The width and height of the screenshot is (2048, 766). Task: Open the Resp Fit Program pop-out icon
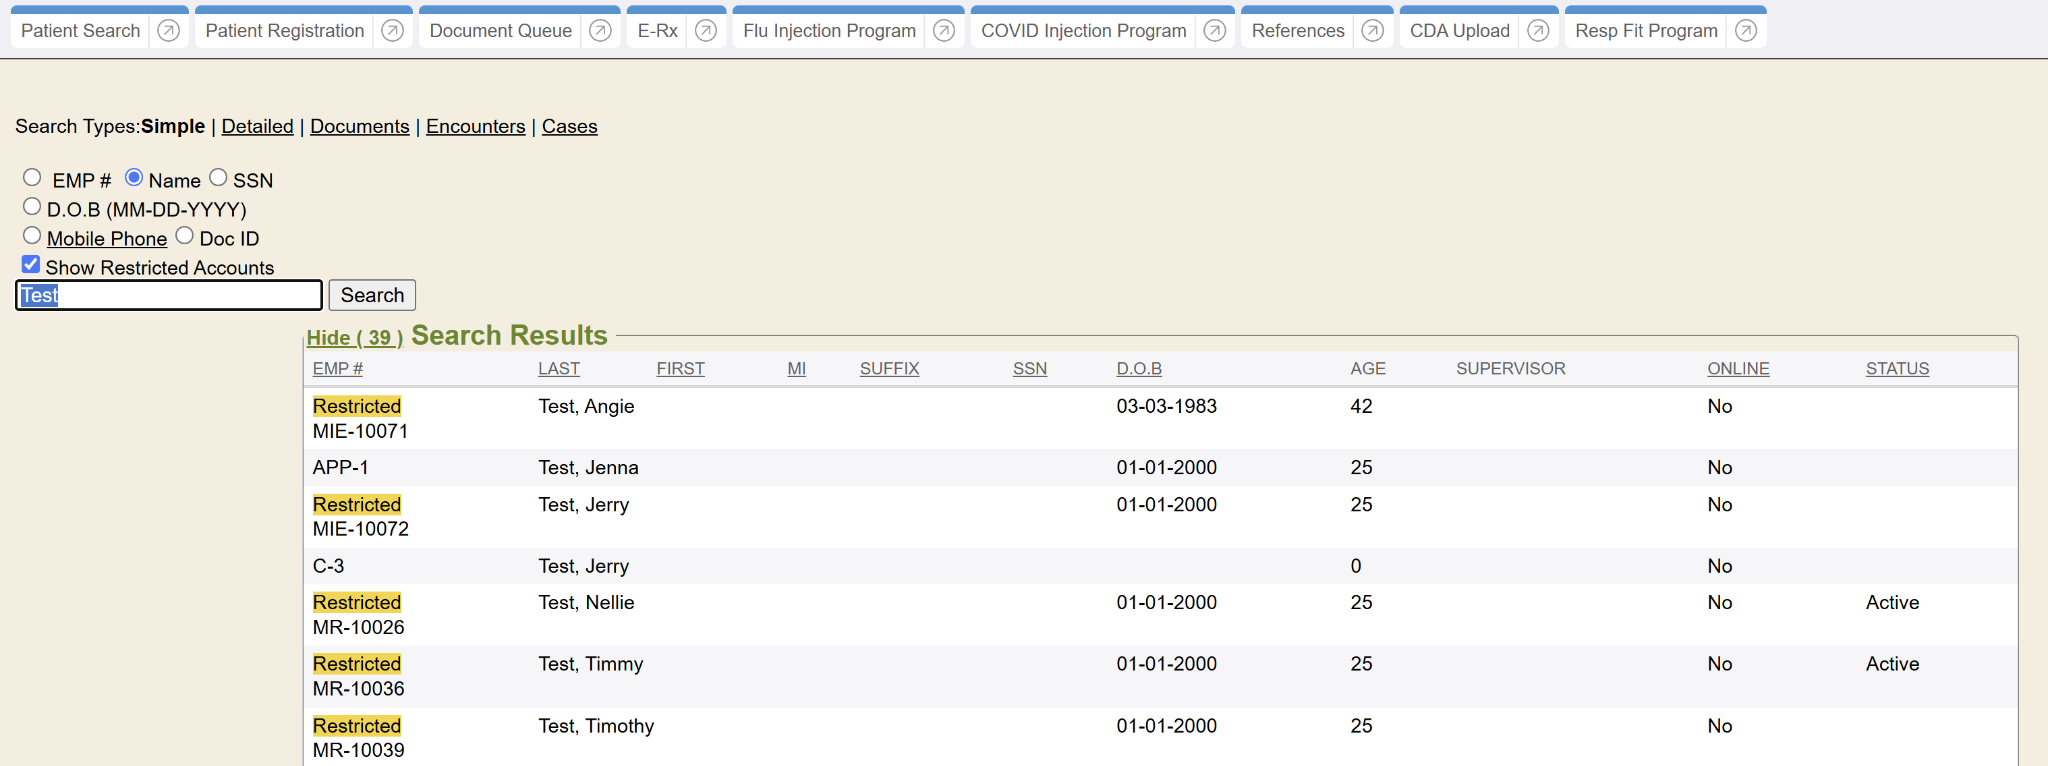[x=1746, y=31]
